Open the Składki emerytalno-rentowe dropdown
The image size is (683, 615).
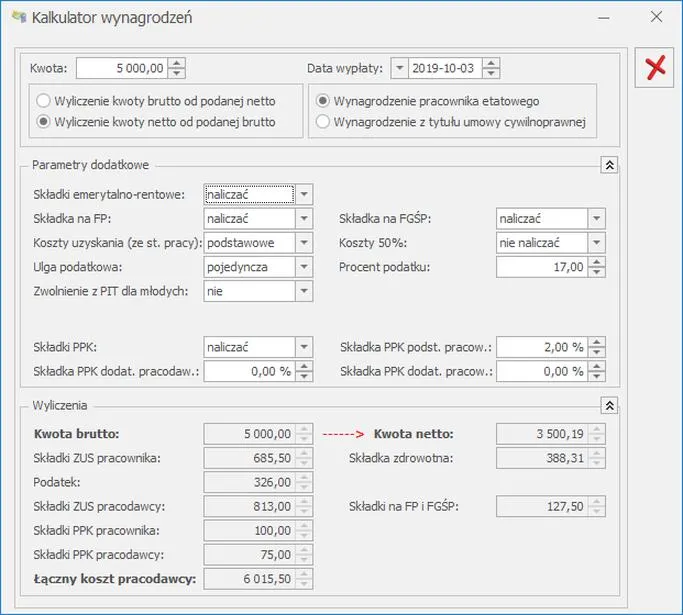304,194
